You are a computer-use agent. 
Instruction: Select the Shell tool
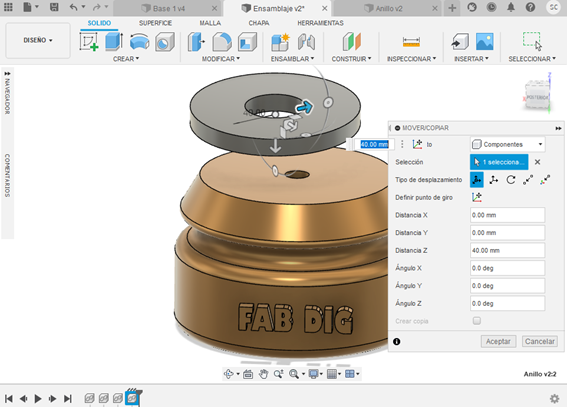click(247, 42)
